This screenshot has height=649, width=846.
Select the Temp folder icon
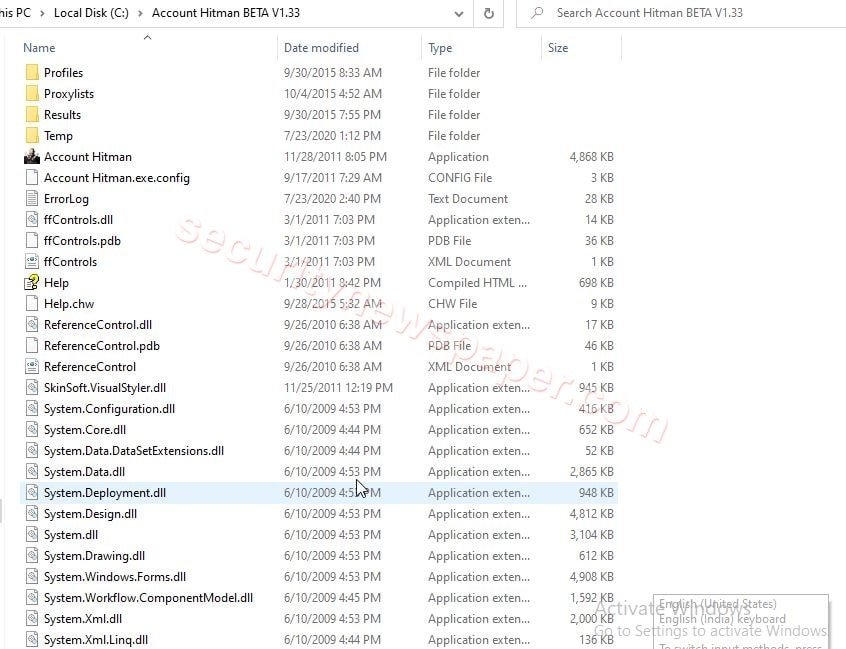point(32,135)
